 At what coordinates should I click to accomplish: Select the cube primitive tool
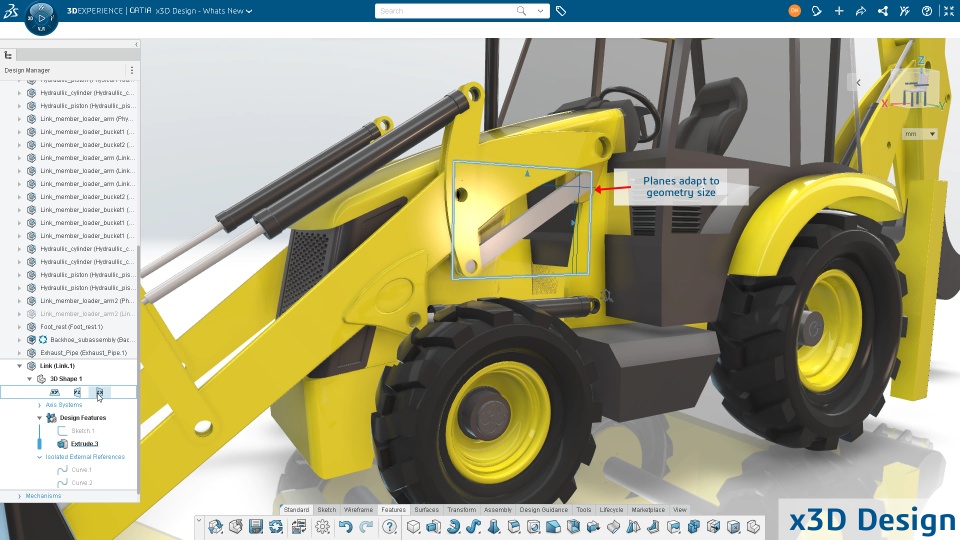[x=413, y=527]
